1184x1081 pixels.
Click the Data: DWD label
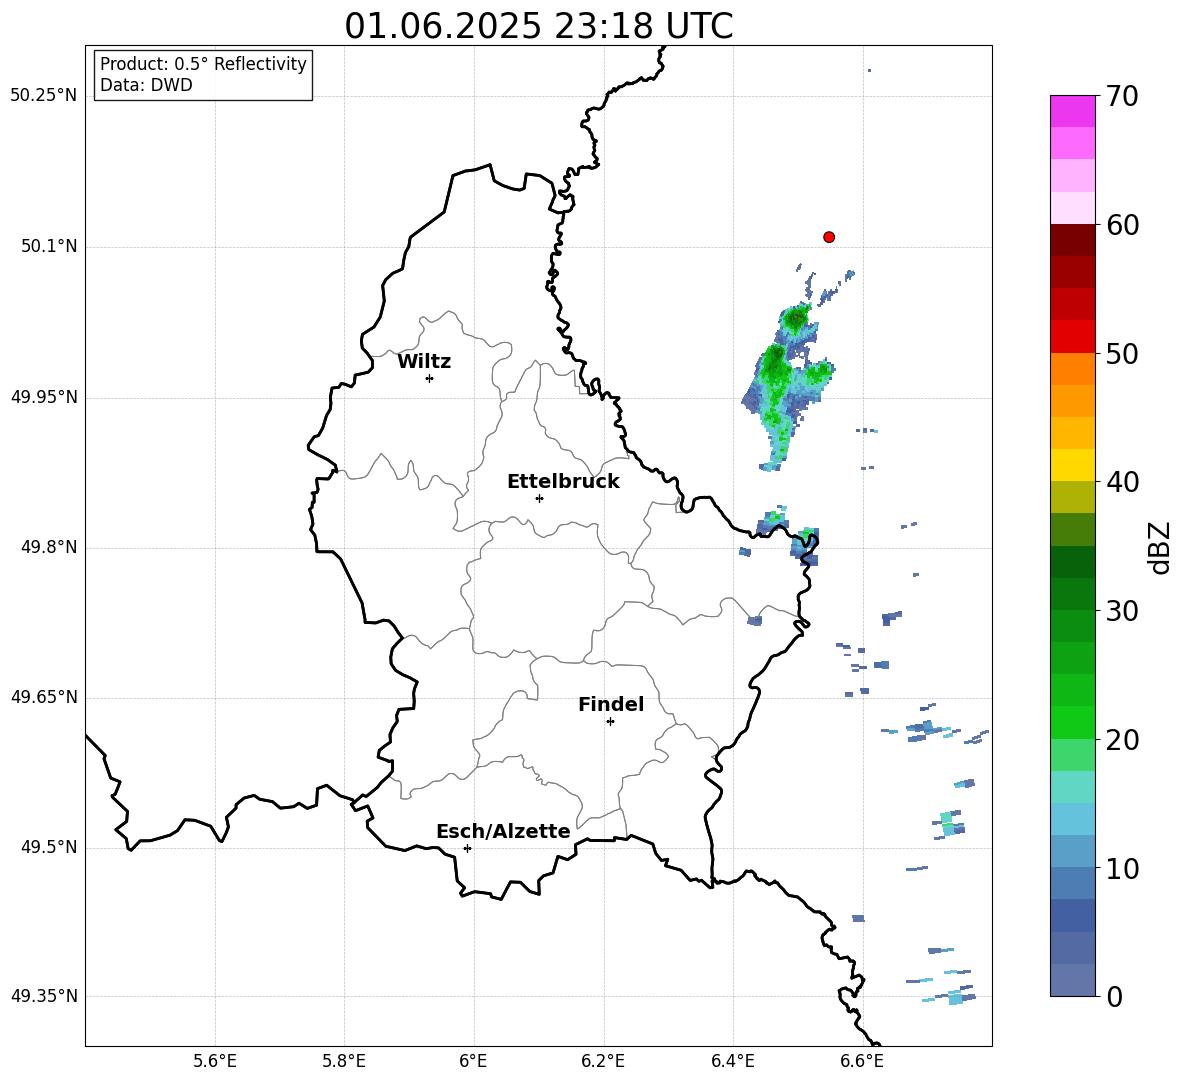pyautogui.click(x=146, y=85)
